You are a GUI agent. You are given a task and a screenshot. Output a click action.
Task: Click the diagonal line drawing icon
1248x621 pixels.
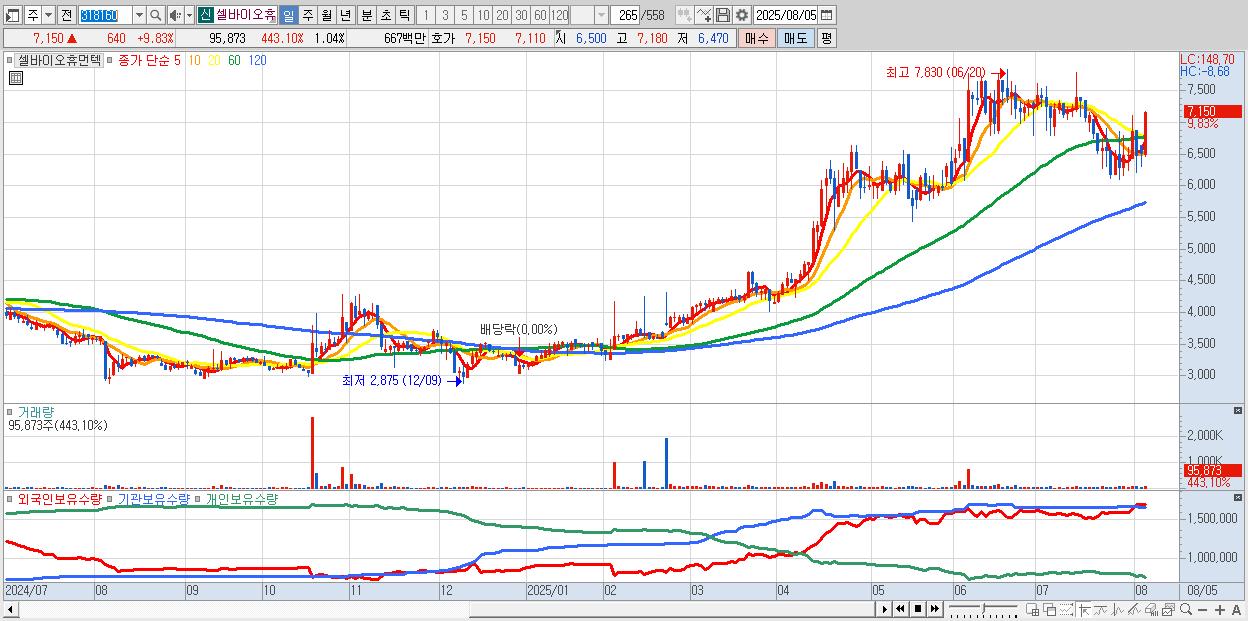pyautogui.click(x=1135, y=610)
